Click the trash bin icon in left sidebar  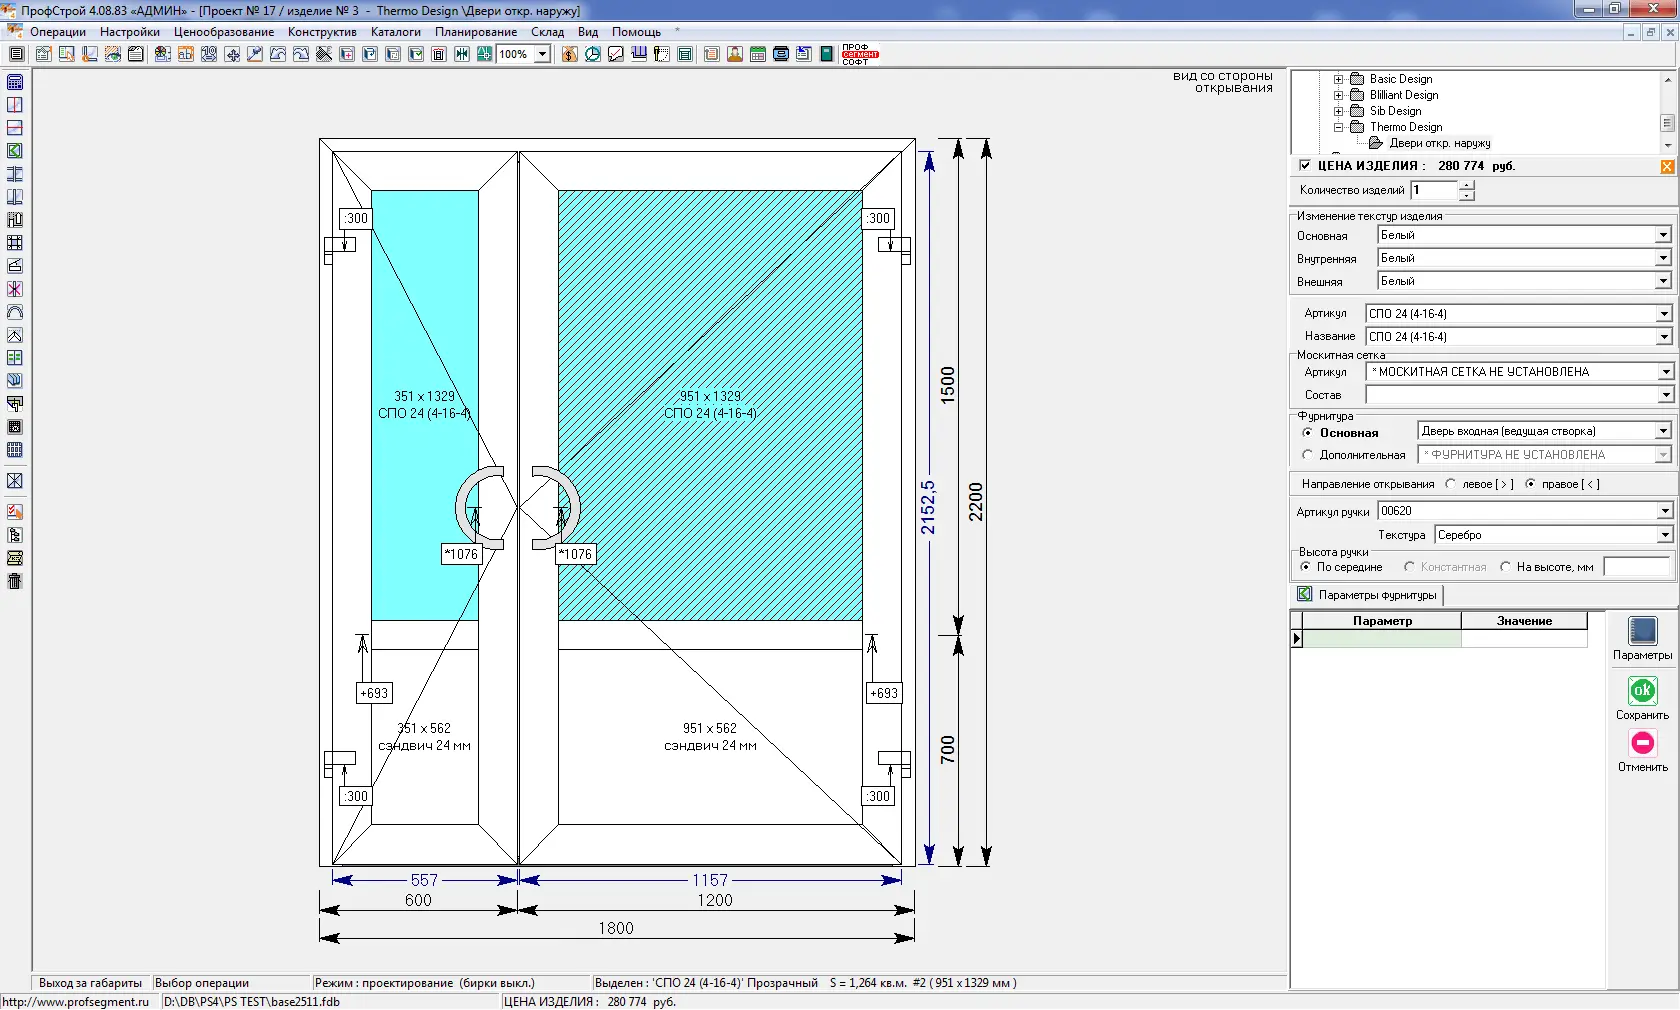(x=15, y=581)
